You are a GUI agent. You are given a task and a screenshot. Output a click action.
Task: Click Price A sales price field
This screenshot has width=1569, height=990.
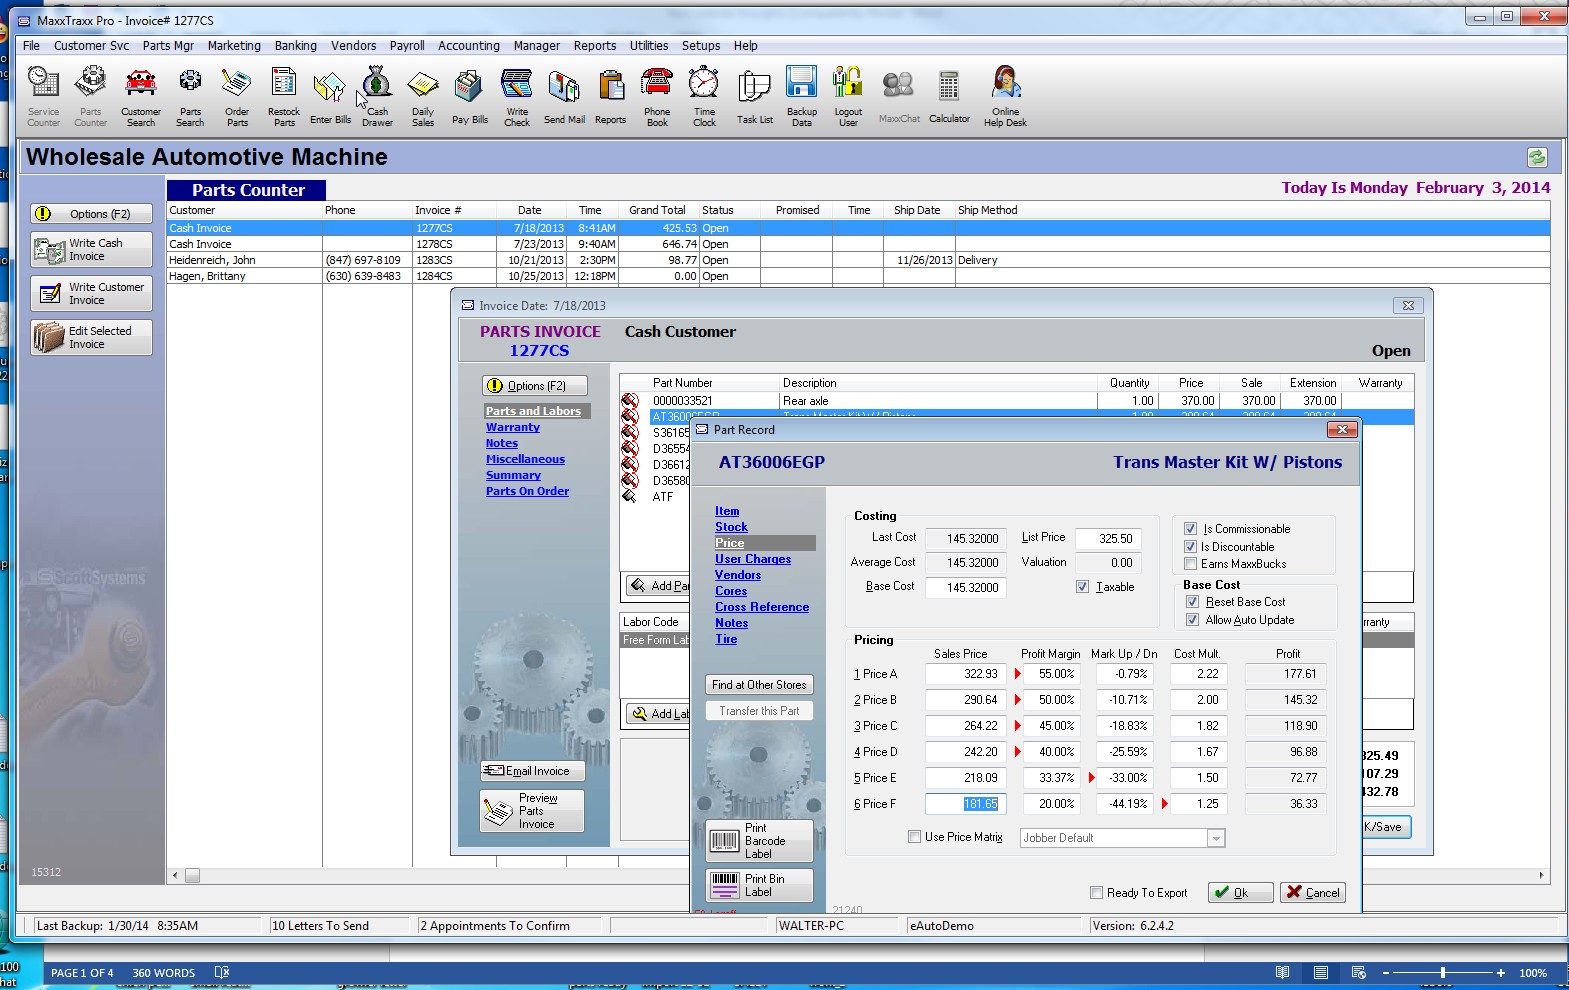pos(965,674)
